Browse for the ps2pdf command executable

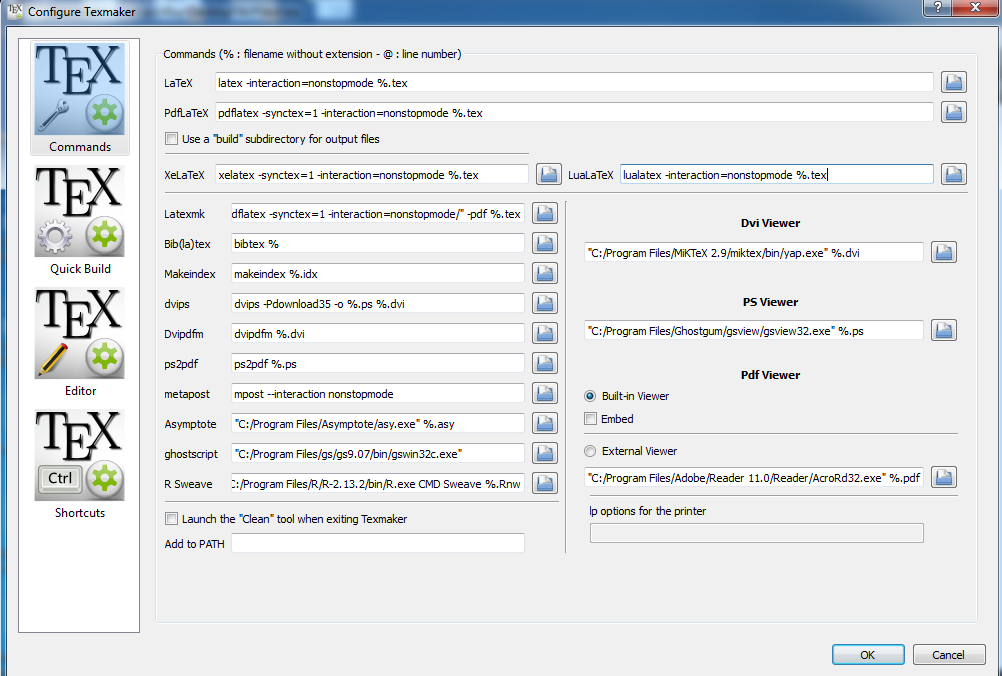[x=544, y=364]
